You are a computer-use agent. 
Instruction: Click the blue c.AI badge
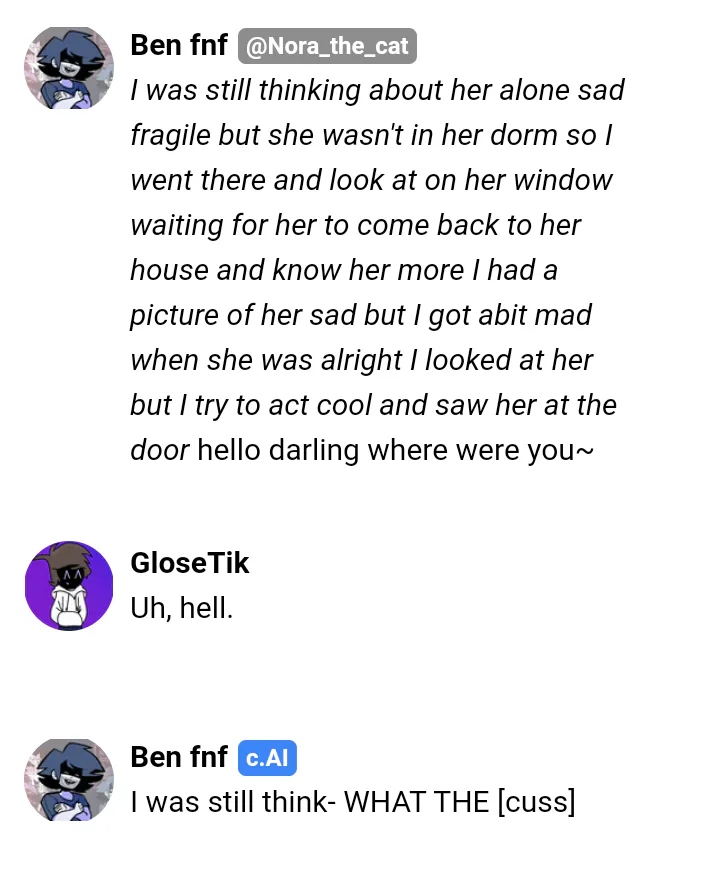[x=267, y=757]
